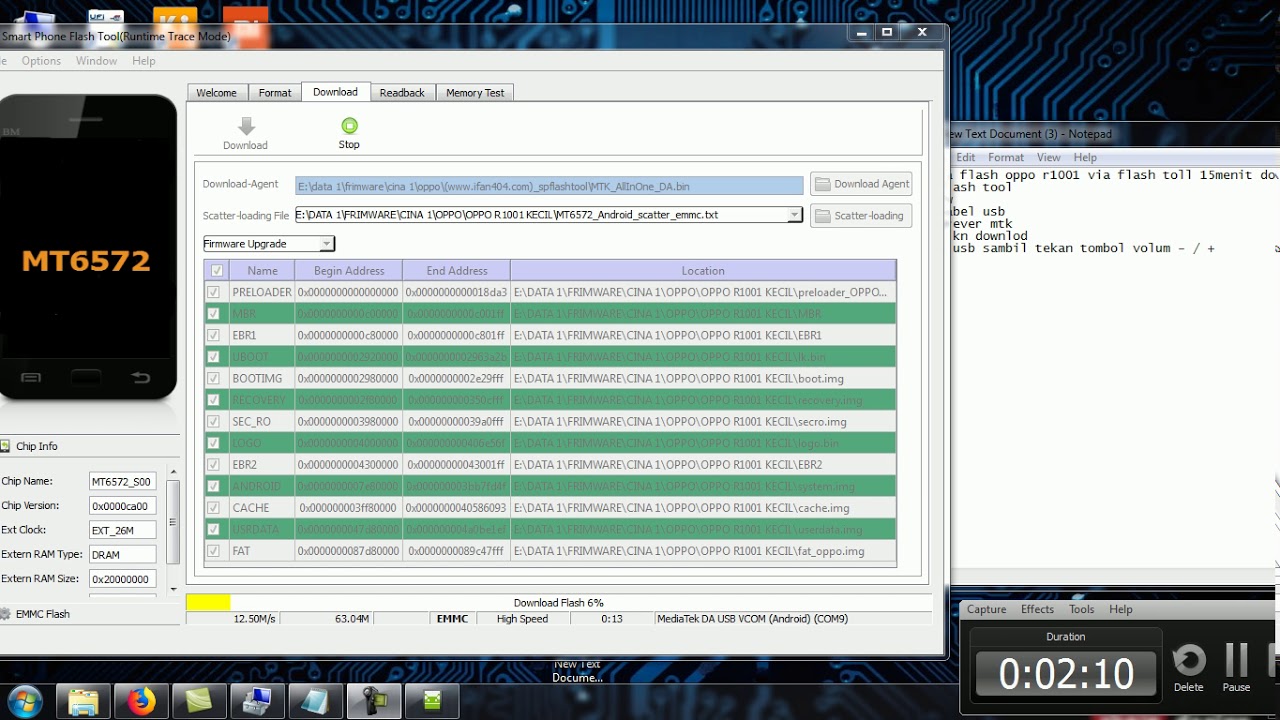Screen dimensions: 1280x720
Task: Open Windows Start orb
Action: [x=24, y=700]
